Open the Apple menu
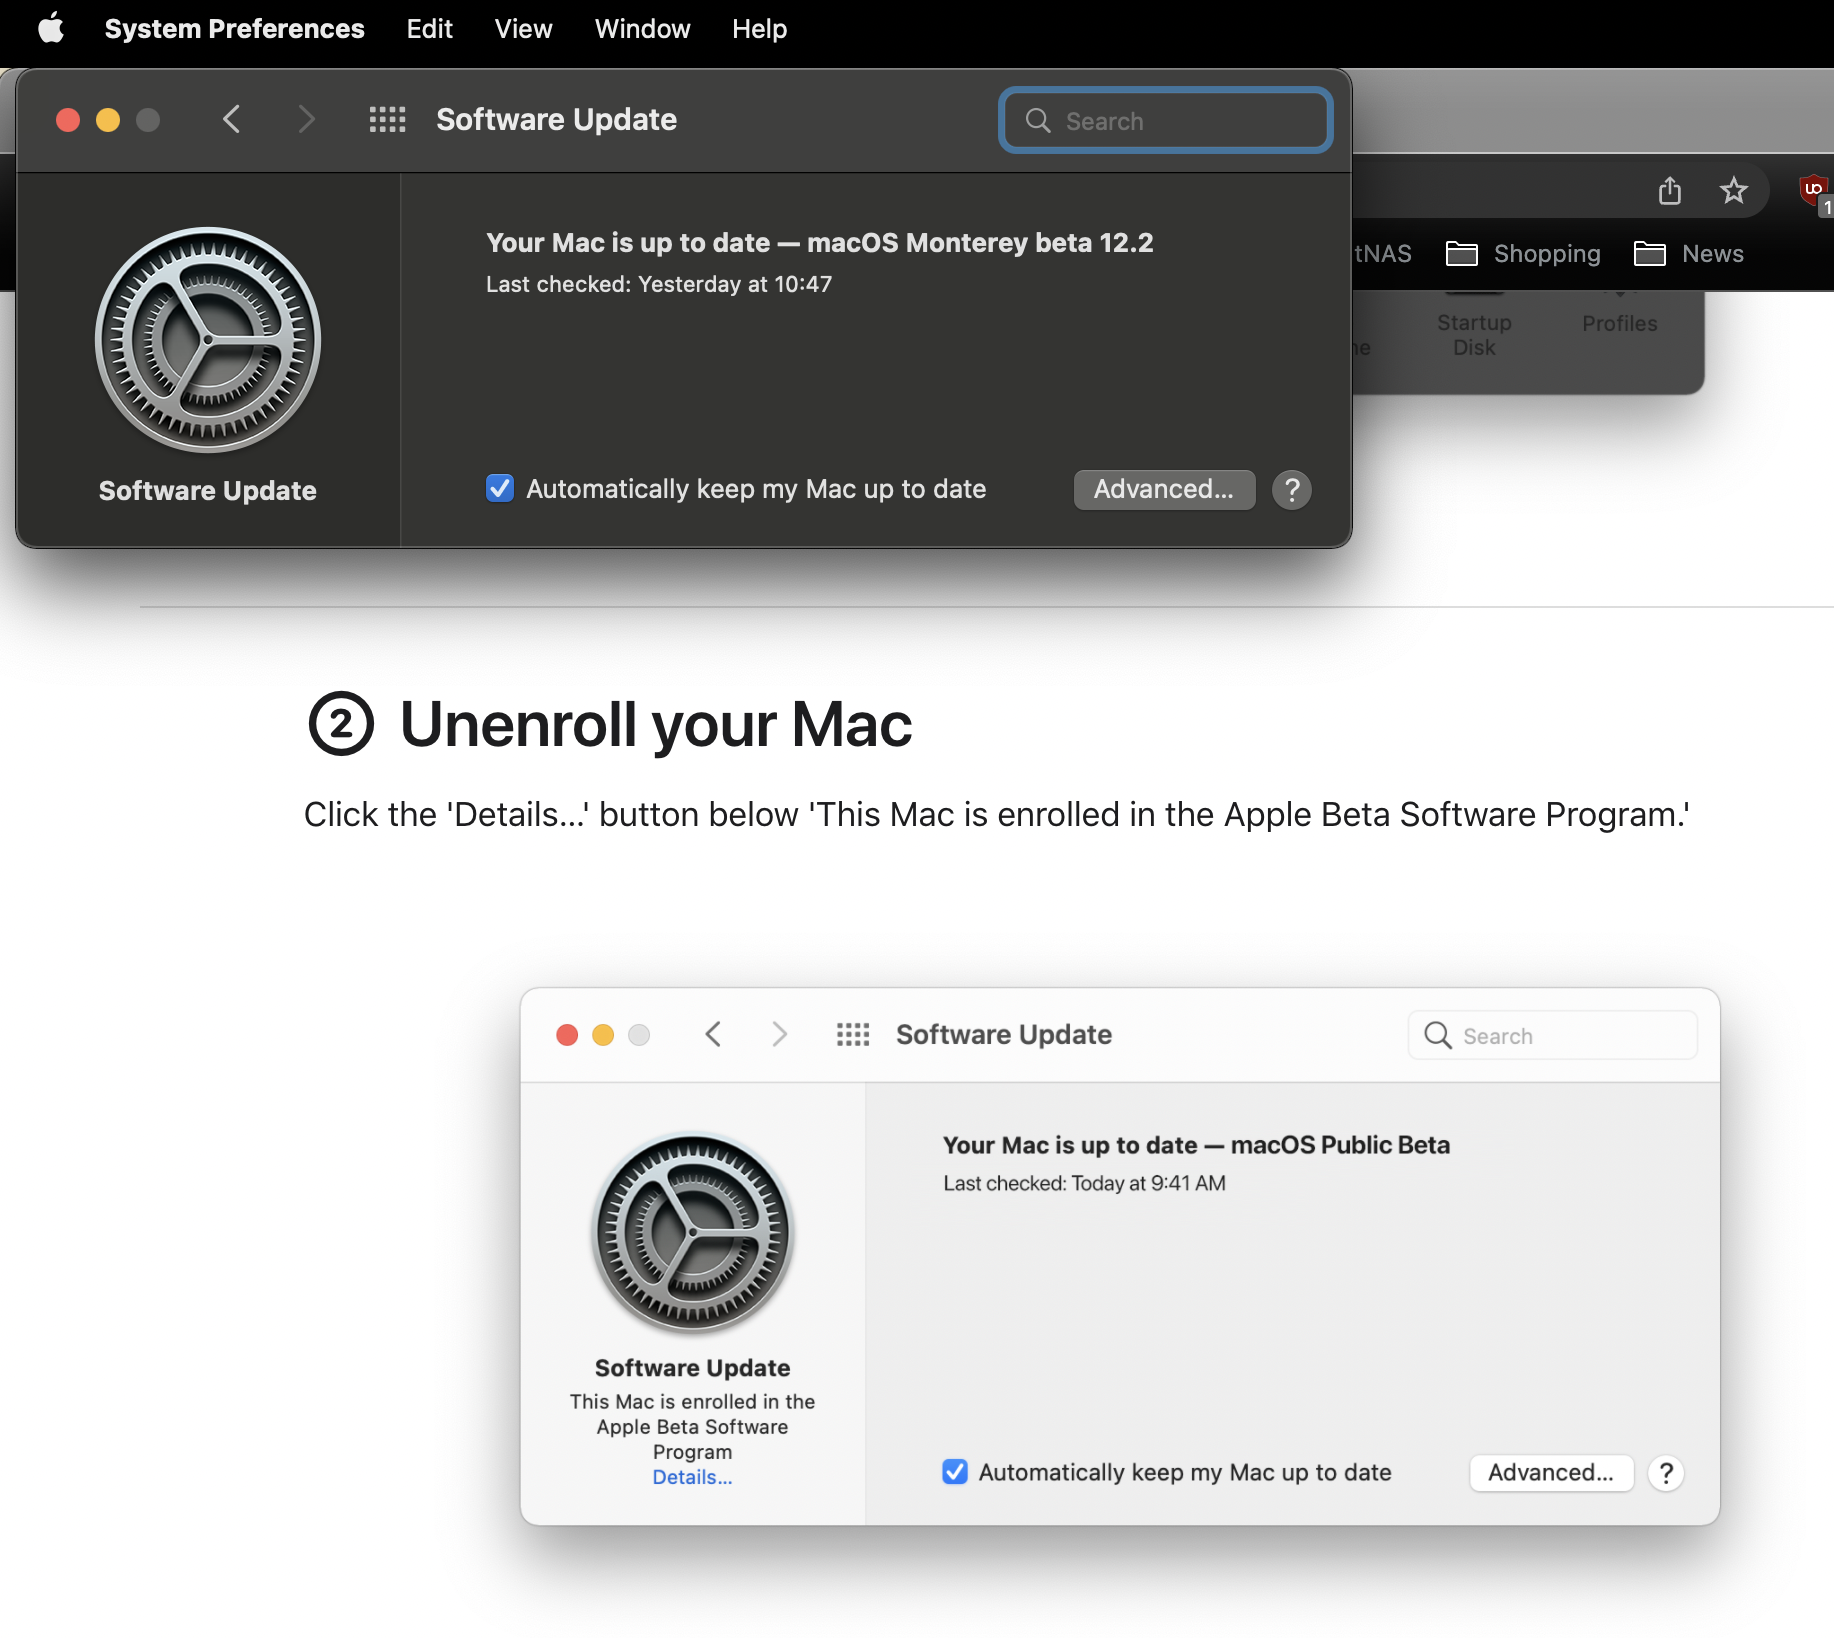Viewport: 1834px width, 1638px height. pyautogui.click(x=51, y=29)
